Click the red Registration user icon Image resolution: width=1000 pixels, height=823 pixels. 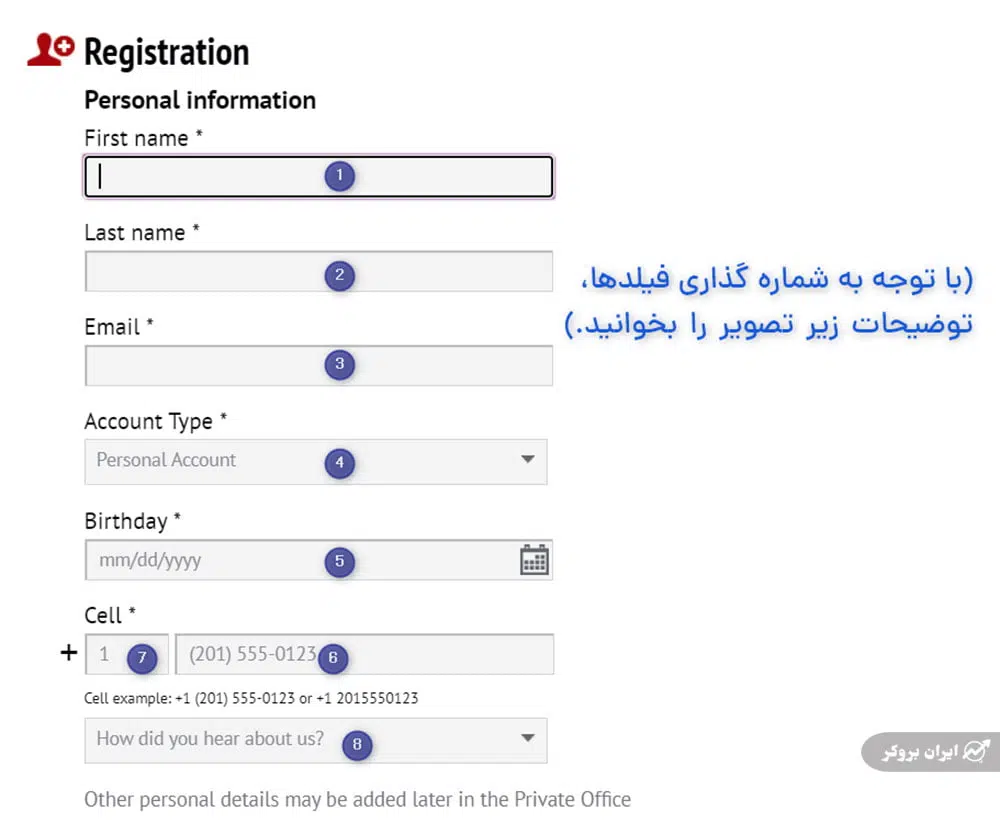pos(50,50)
